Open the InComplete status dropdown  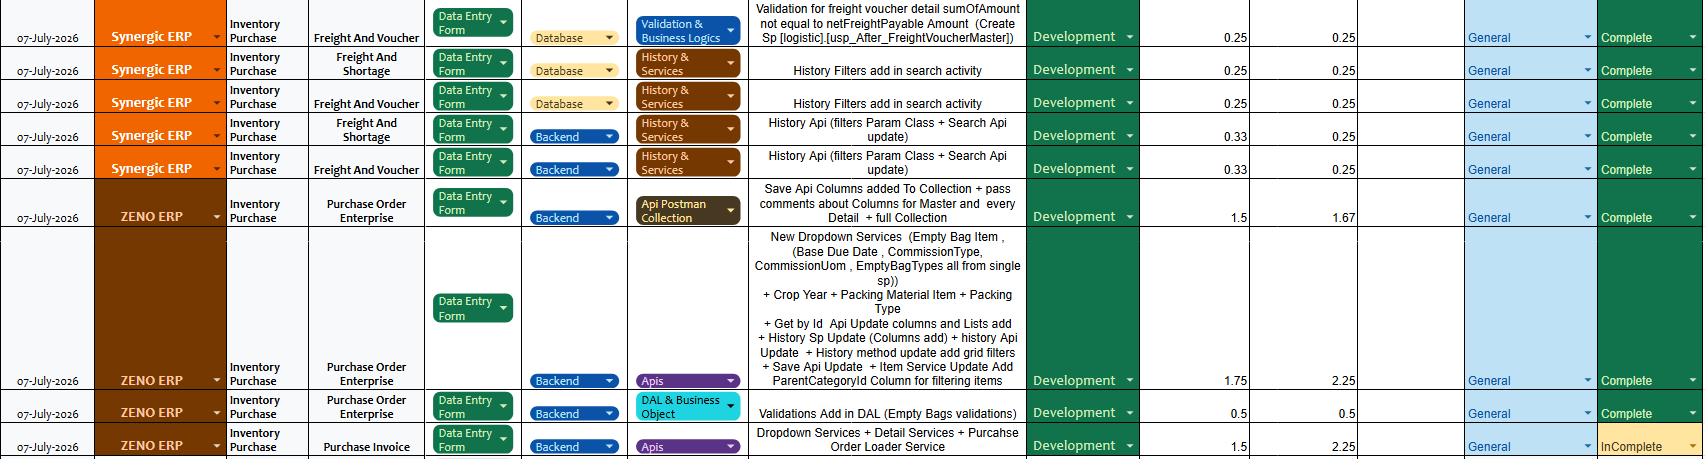coord(1649,446)
